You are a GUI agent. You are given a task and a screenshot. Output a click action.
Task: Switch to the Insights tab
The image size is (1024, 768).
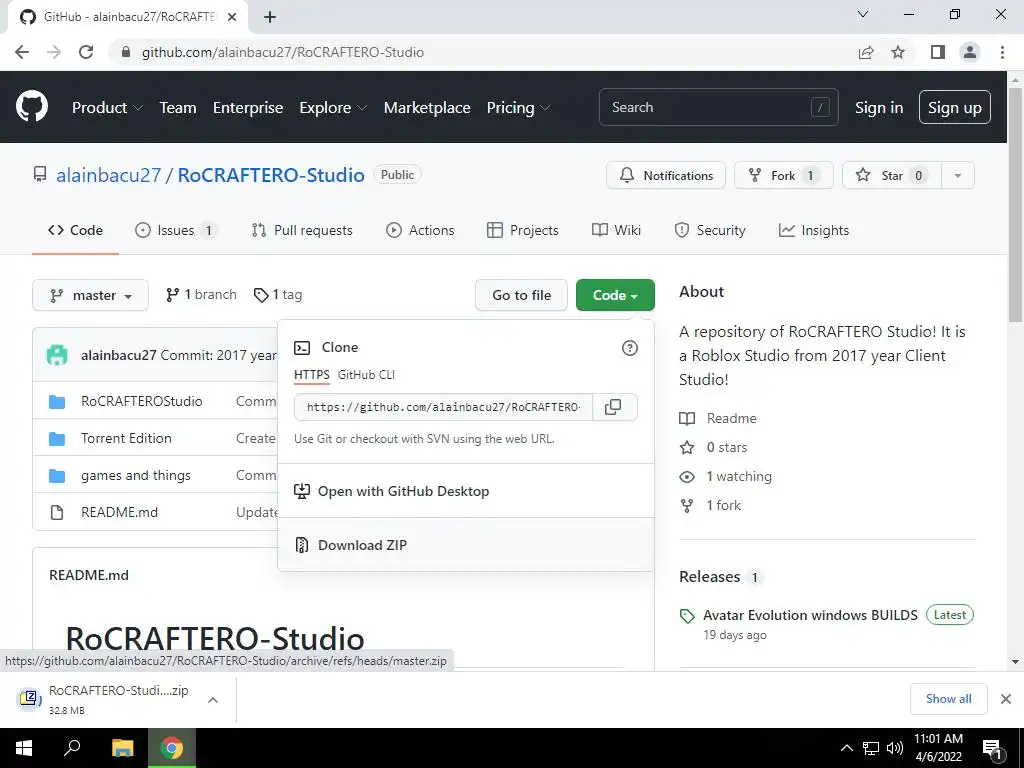814,230
